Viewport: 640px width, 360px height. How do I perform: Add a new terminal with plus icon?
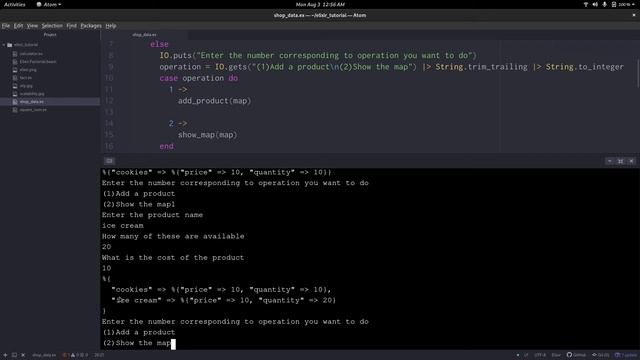pyautogui.click(x=5, y=355)
